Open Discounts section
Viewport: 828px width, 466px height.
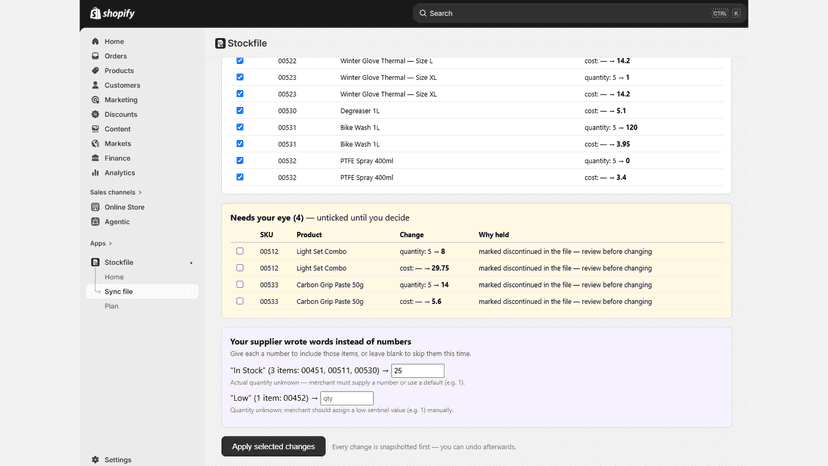pyautogui.click(x=120, y=114)
